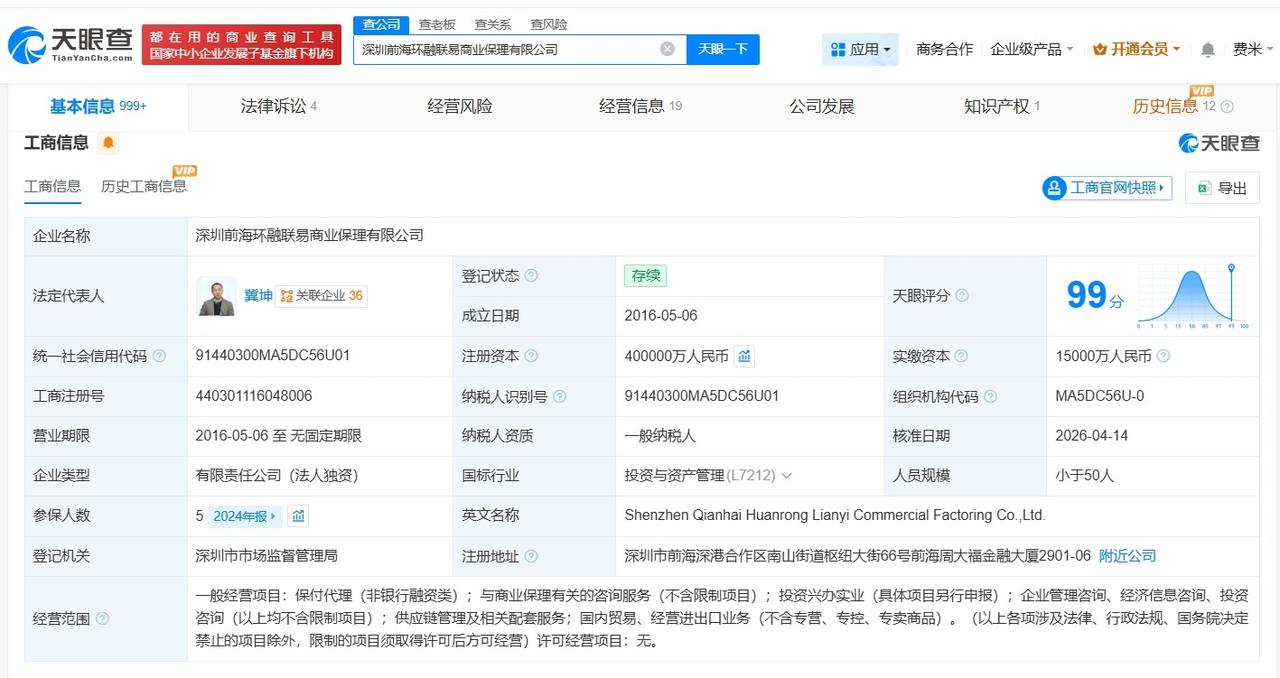Screen dimensions: 1280x678
Task: Click the 存续 status tag
Action: point(645,276)
